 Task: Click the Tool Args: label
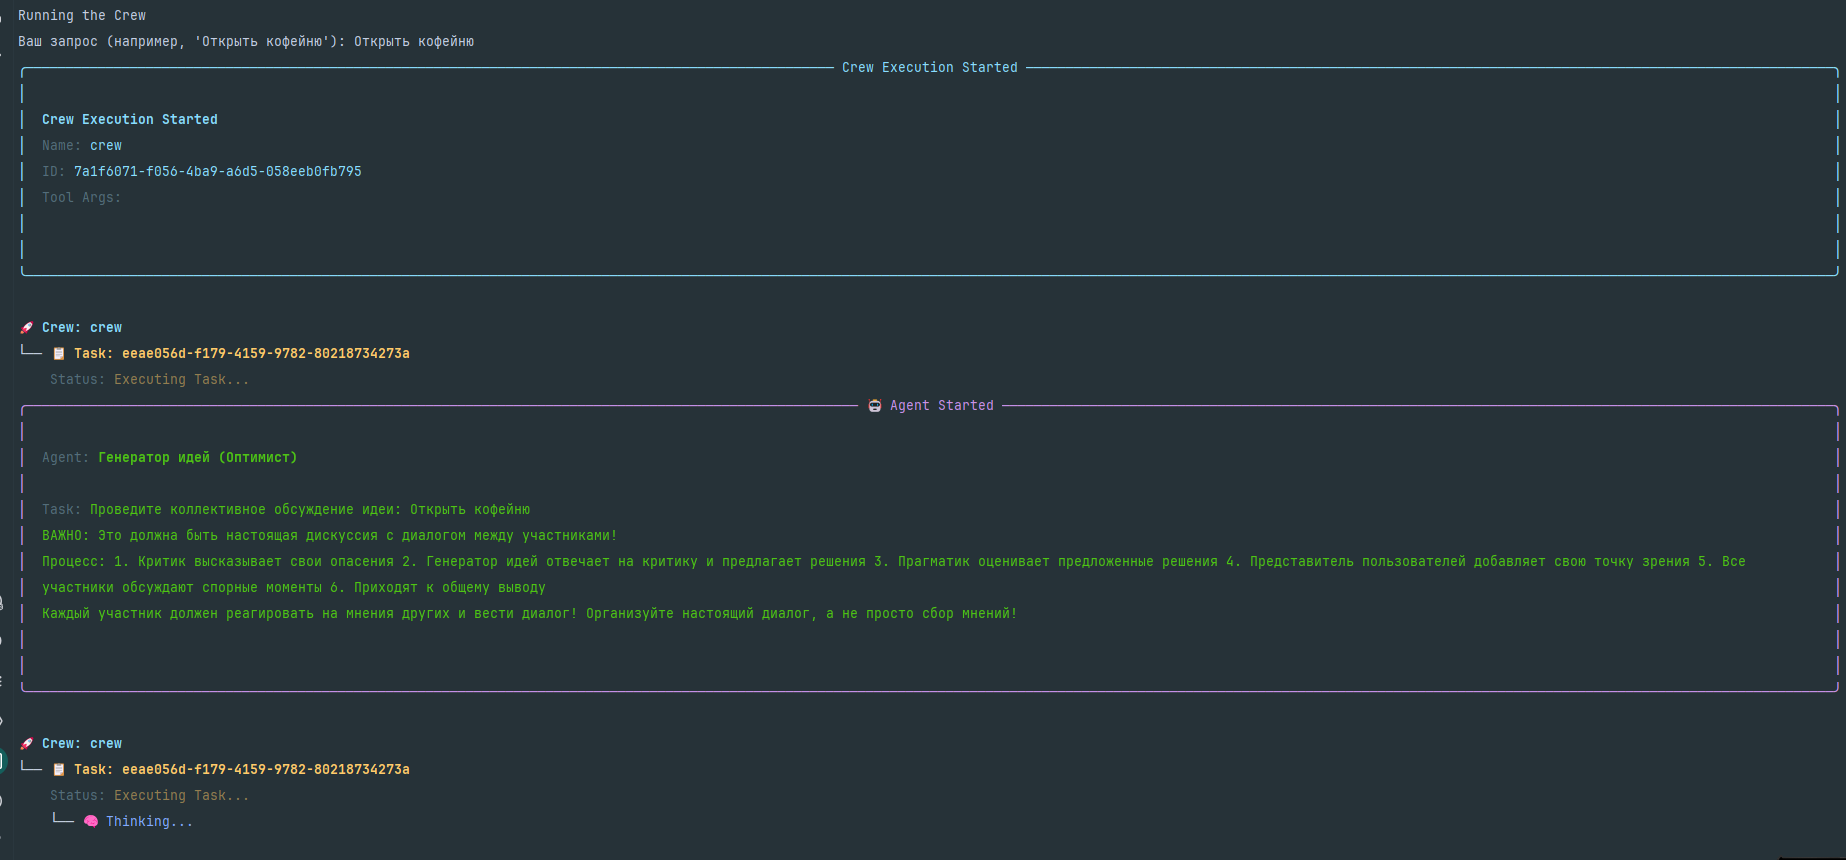81,198
